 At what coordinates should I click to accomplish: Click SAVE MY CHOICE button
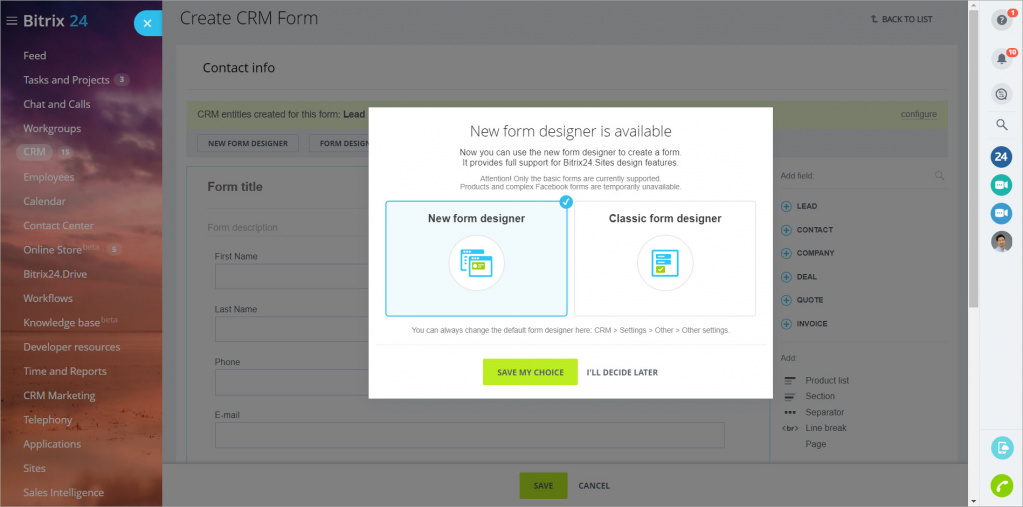[530, 372]
